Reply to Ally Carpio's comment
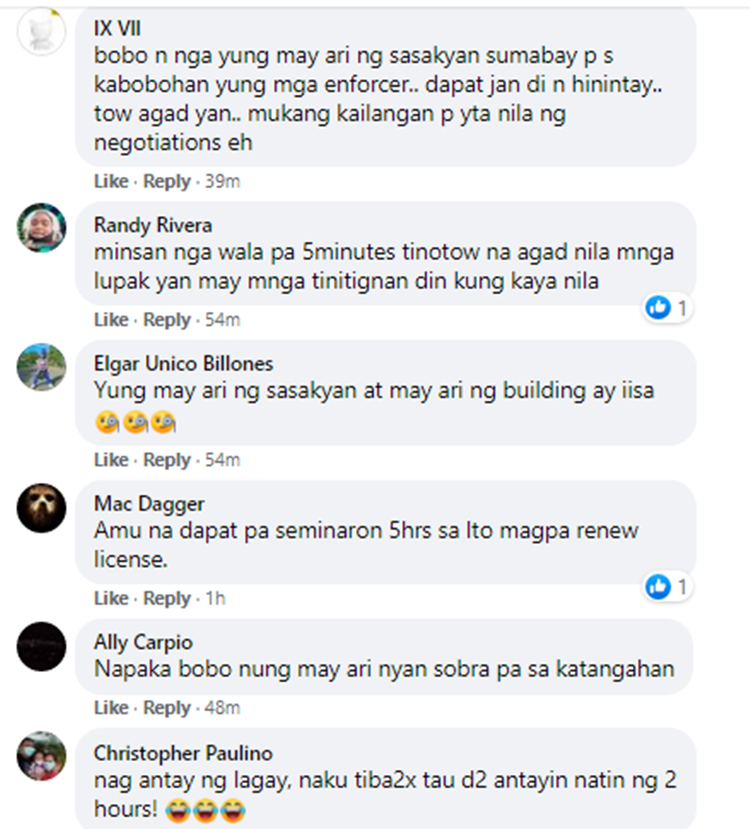 [166, 708]
